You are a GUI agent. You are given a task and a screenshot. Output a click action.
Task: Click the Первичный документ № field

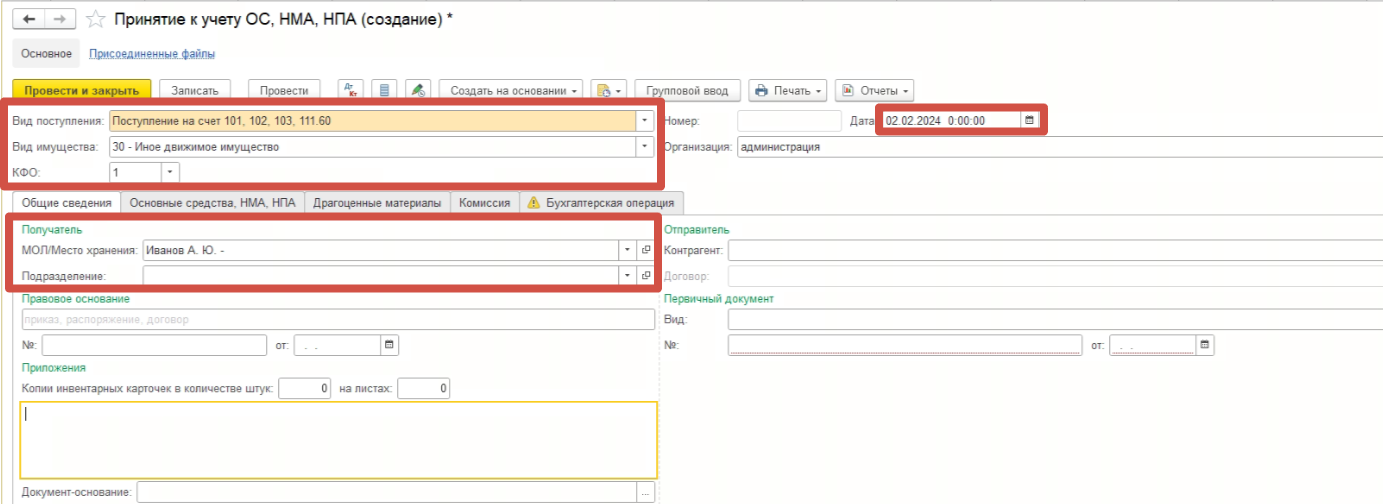point(905,345)
